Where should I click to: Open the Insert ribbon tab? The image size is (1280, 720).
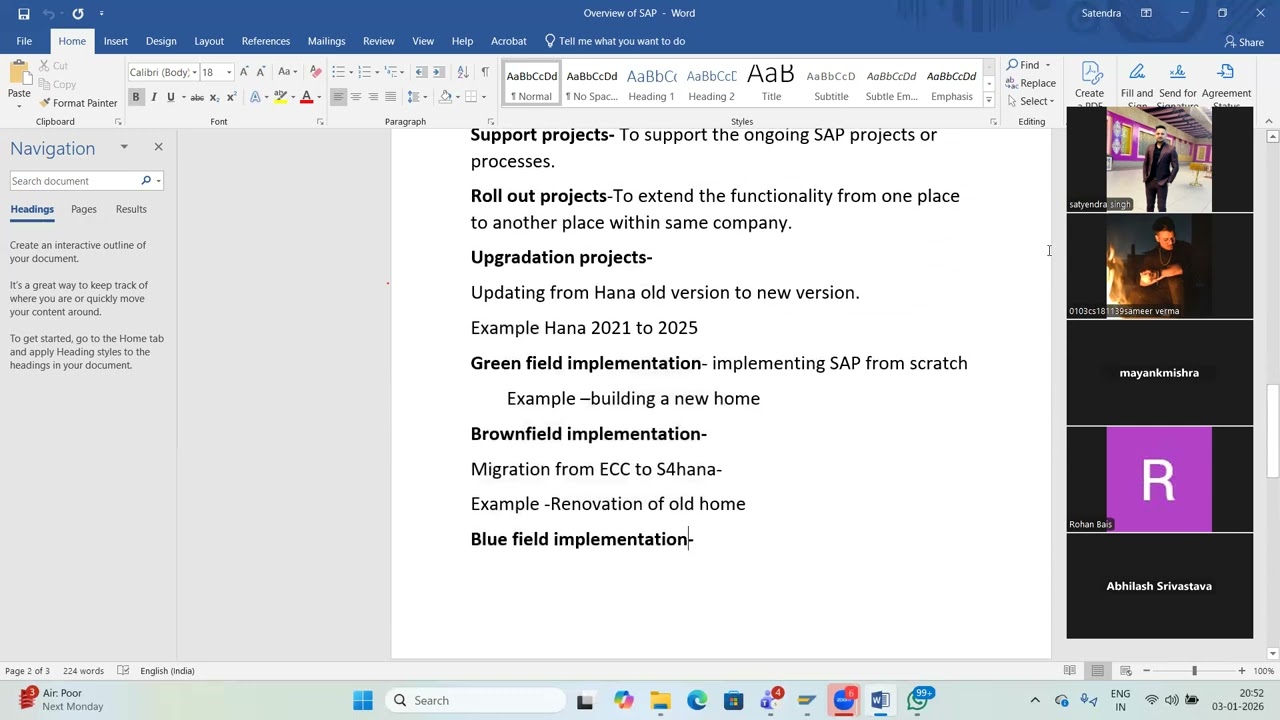pos(116,41)
